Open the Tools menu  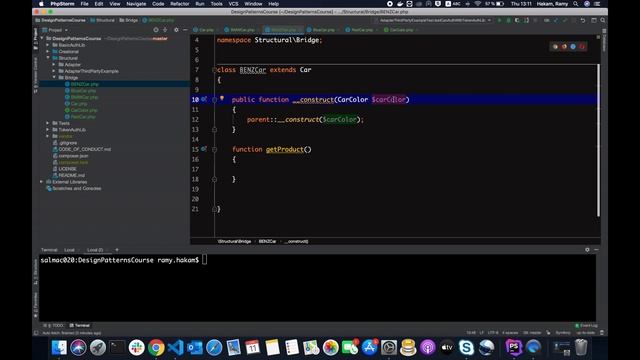point(216,4)
